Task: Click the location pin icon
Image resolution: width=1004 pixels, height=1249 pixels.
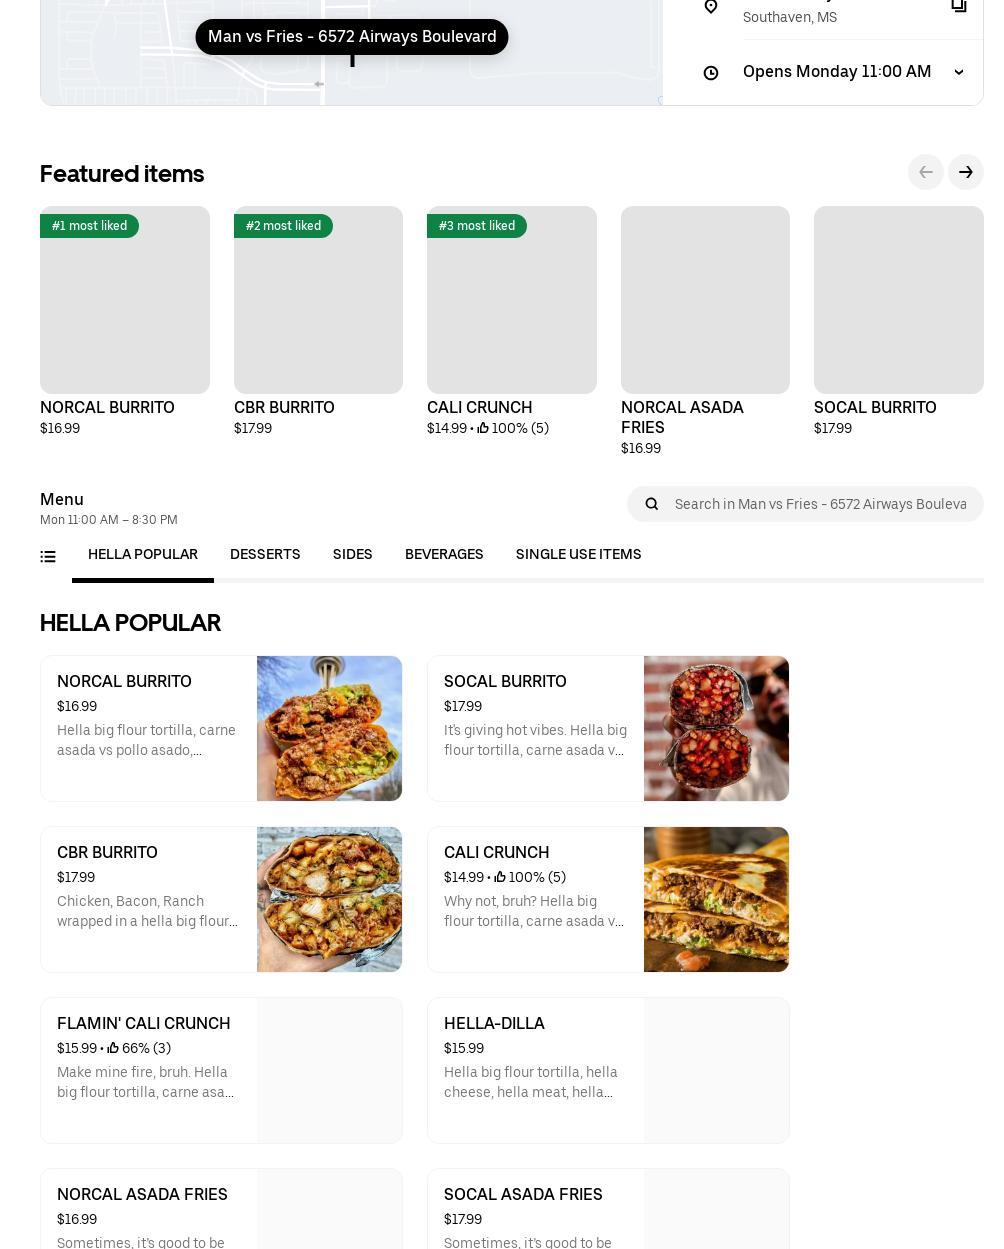Action: coord(711,7)
